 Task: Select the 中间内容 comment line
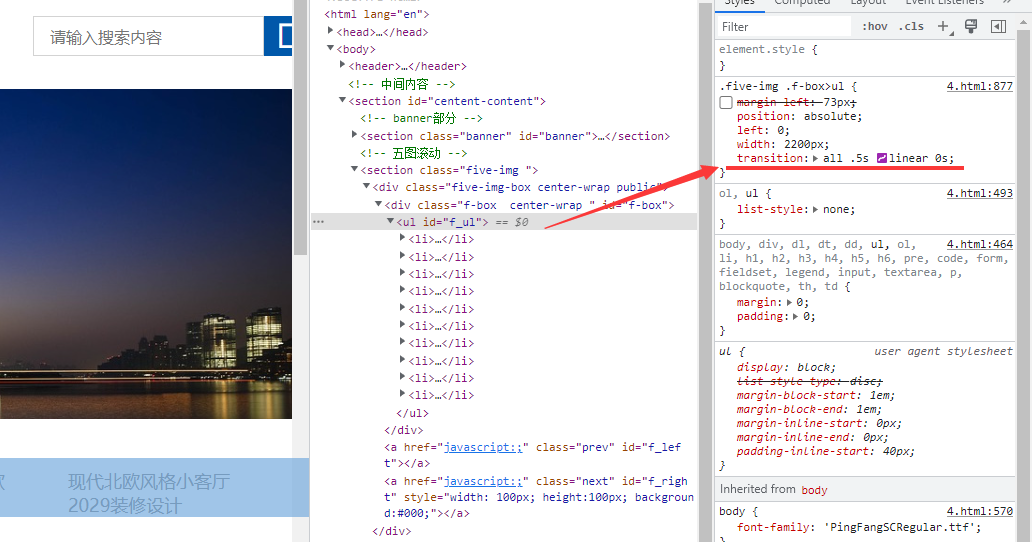click(401, 84)
